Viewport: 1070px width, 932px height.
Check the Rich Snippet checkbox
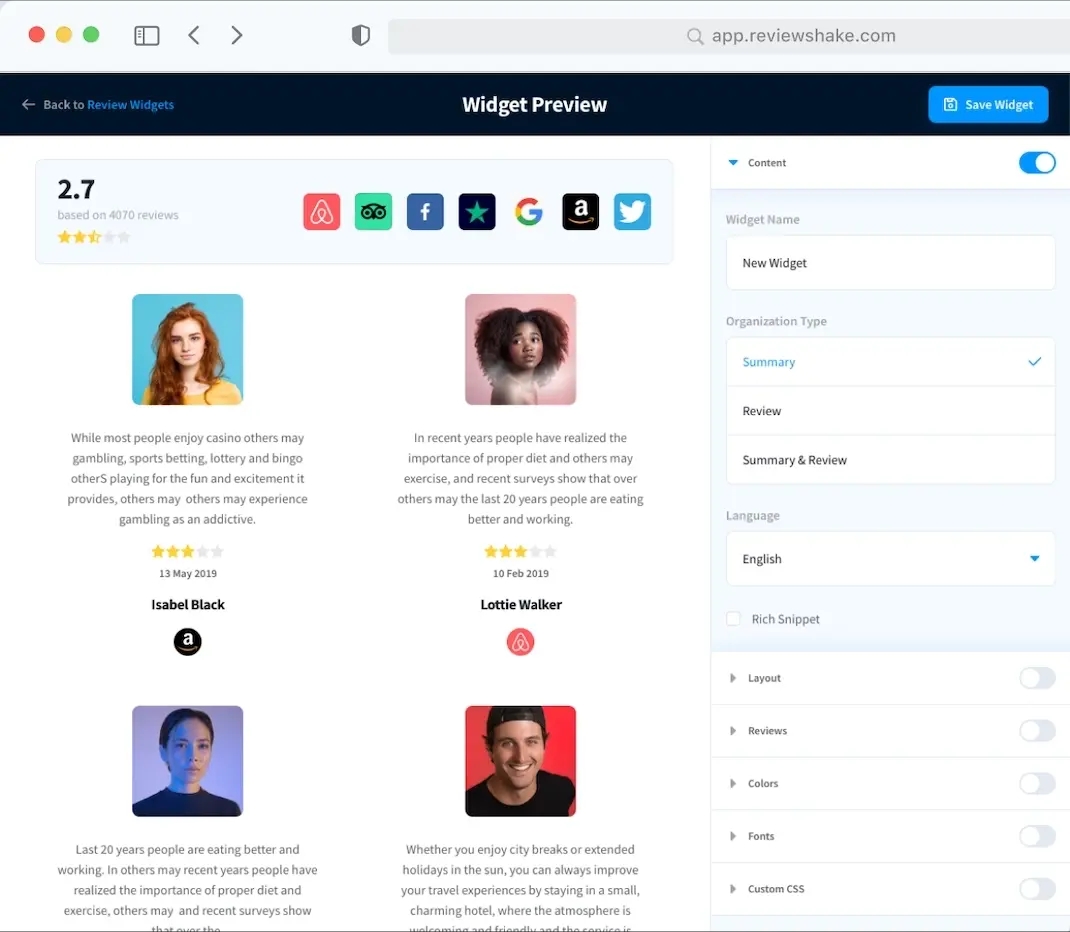[734, 619]
